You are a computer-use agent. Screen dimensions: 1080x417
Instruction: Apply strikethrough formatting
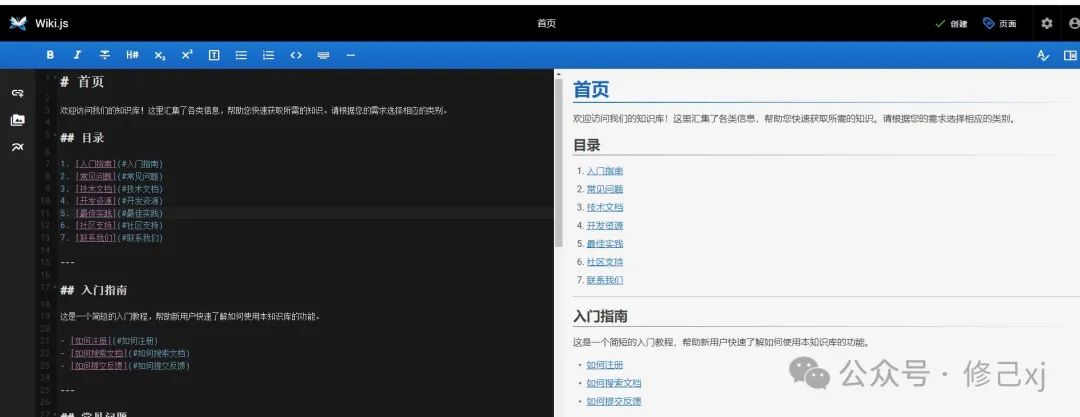(x=105, y=55)
